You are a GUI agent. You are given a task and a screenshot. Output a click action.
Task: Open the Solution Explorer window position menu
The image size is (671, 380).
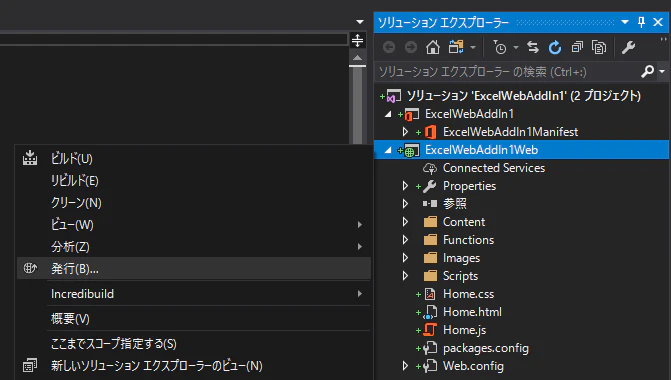(x=625, y=22)
